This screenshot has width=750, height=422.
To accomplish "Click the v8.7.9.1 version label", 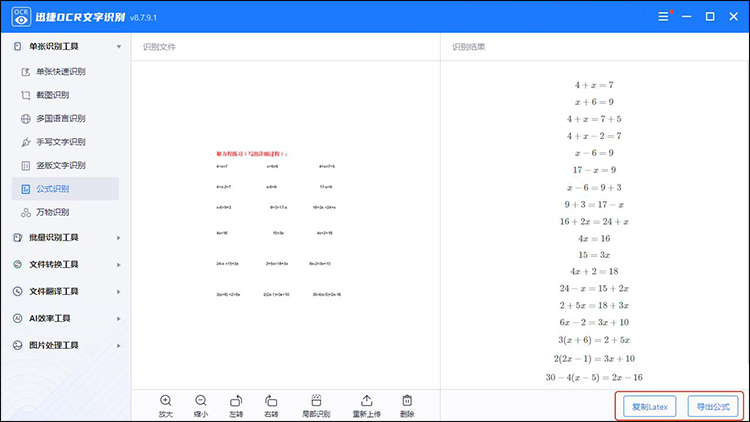I will click(143, 18).
